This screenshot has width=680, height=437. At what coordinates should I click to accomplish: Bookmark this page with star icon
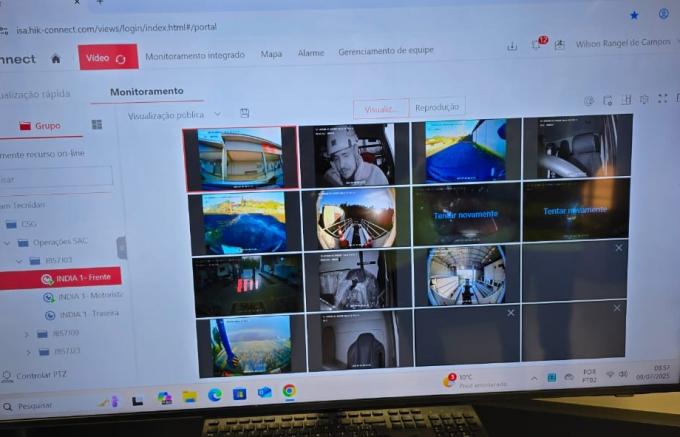634,15
